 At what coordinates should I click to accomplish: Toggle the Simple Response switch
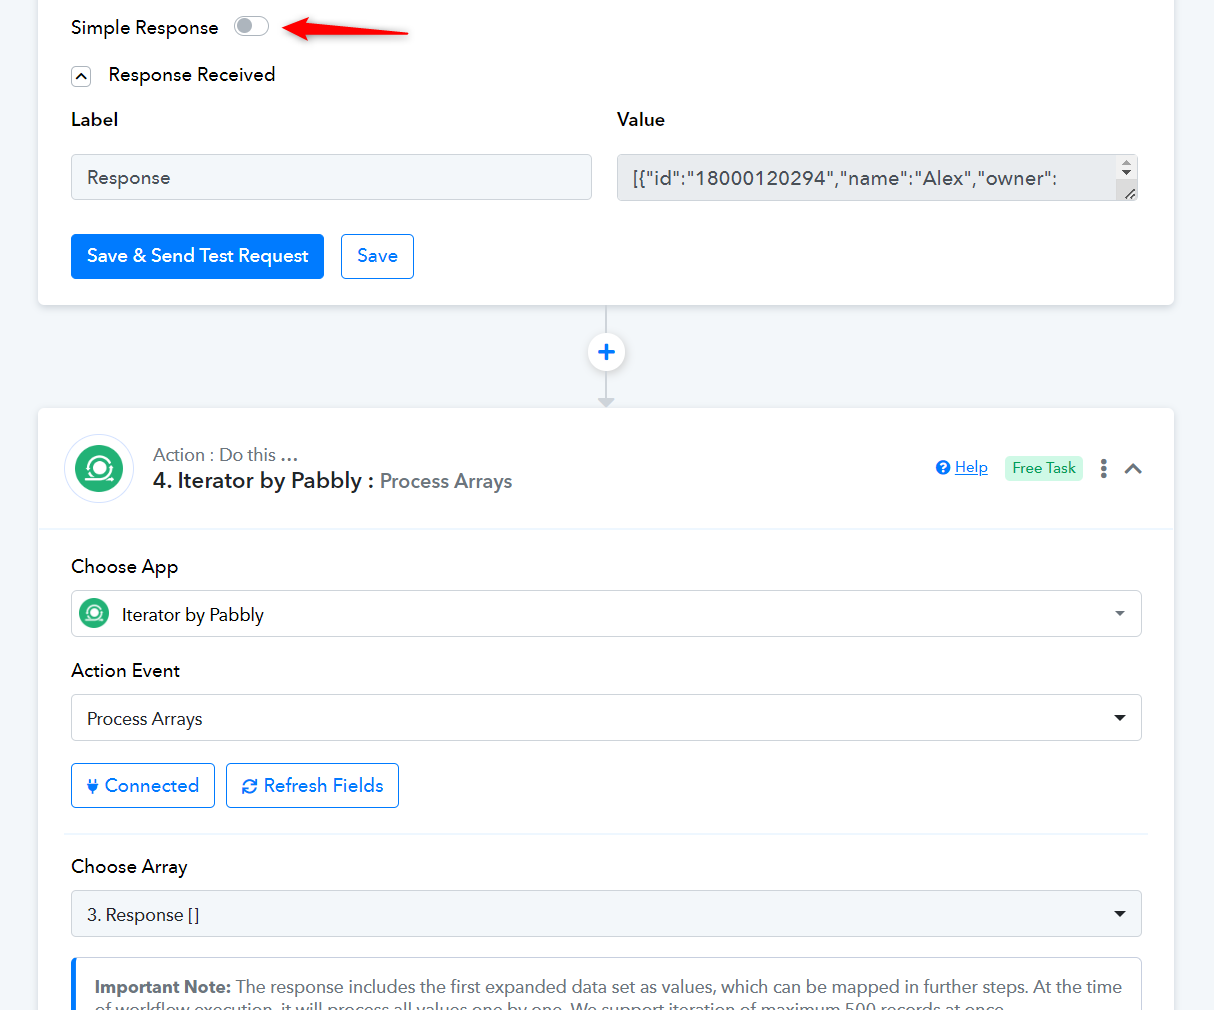pos(251,26)
